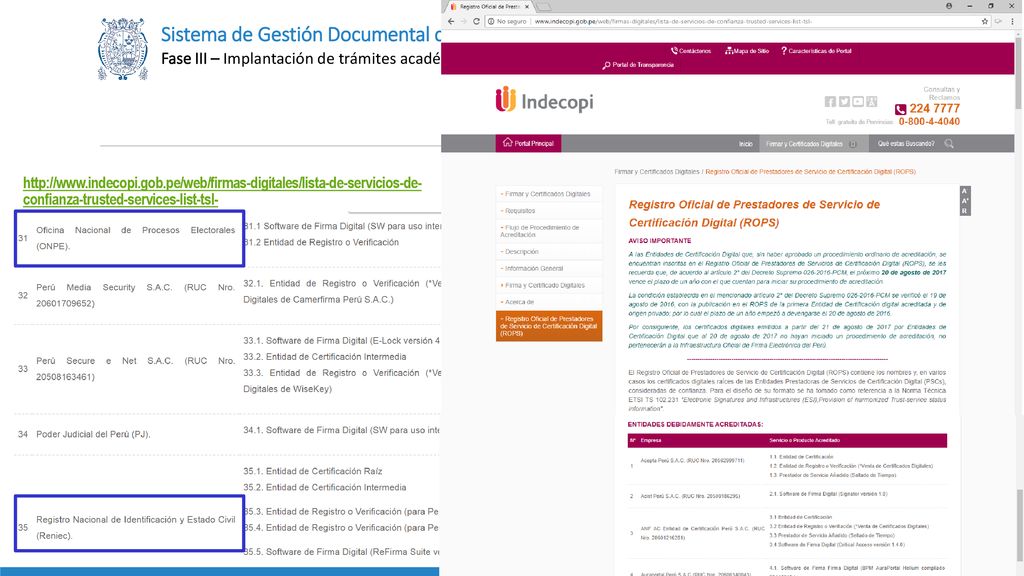This screenshot has width=1024, height=576.
Task: Click Firmar y Certificados Digitales breadcrumb
Action: (656, 172)
